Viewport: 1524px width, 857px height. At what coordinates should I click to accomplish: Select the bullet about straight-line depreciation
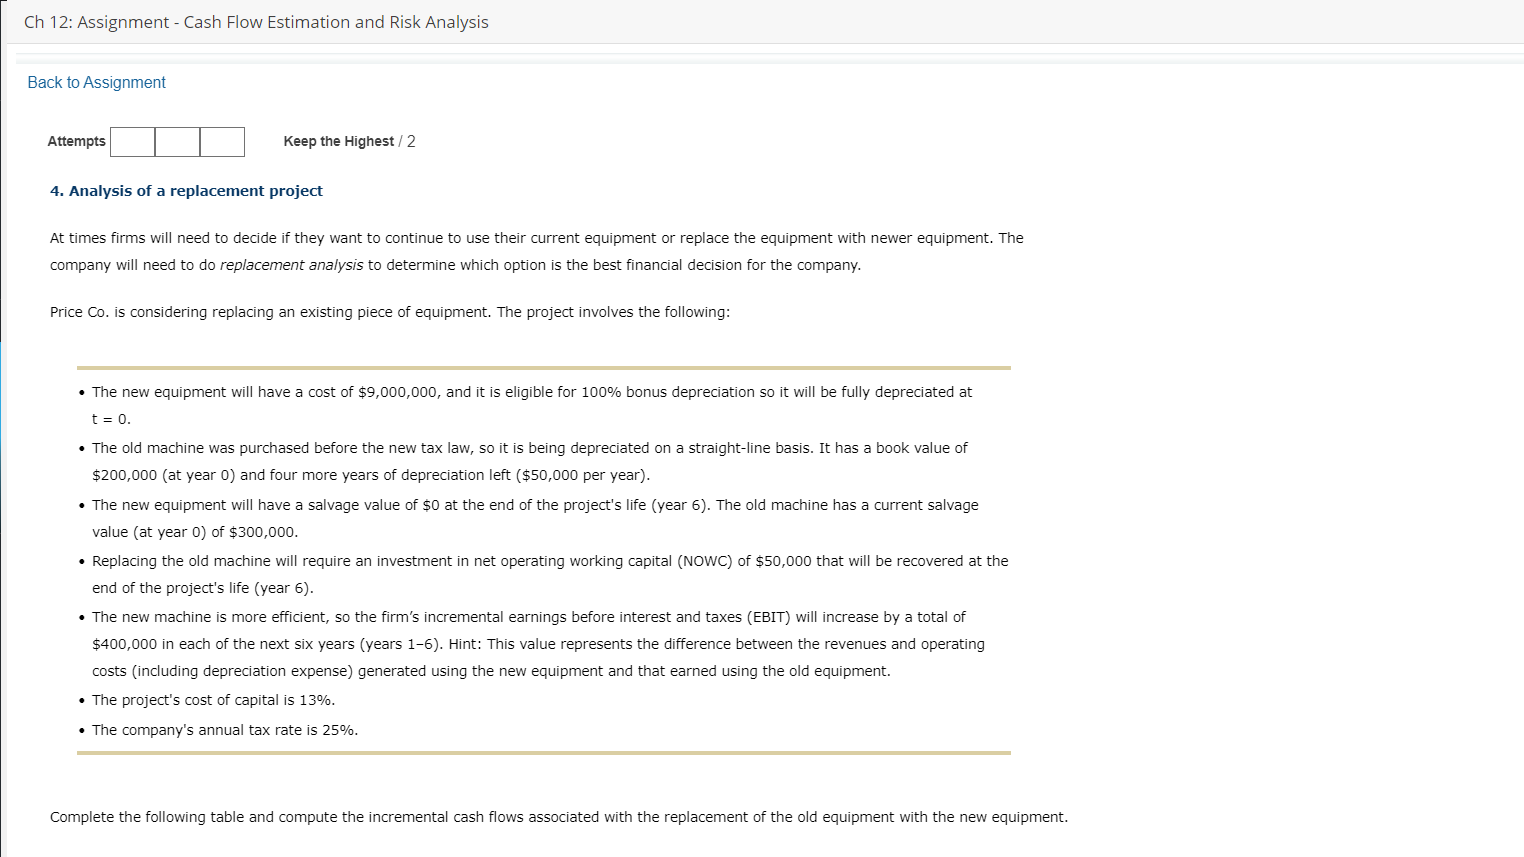click(528, 447)
